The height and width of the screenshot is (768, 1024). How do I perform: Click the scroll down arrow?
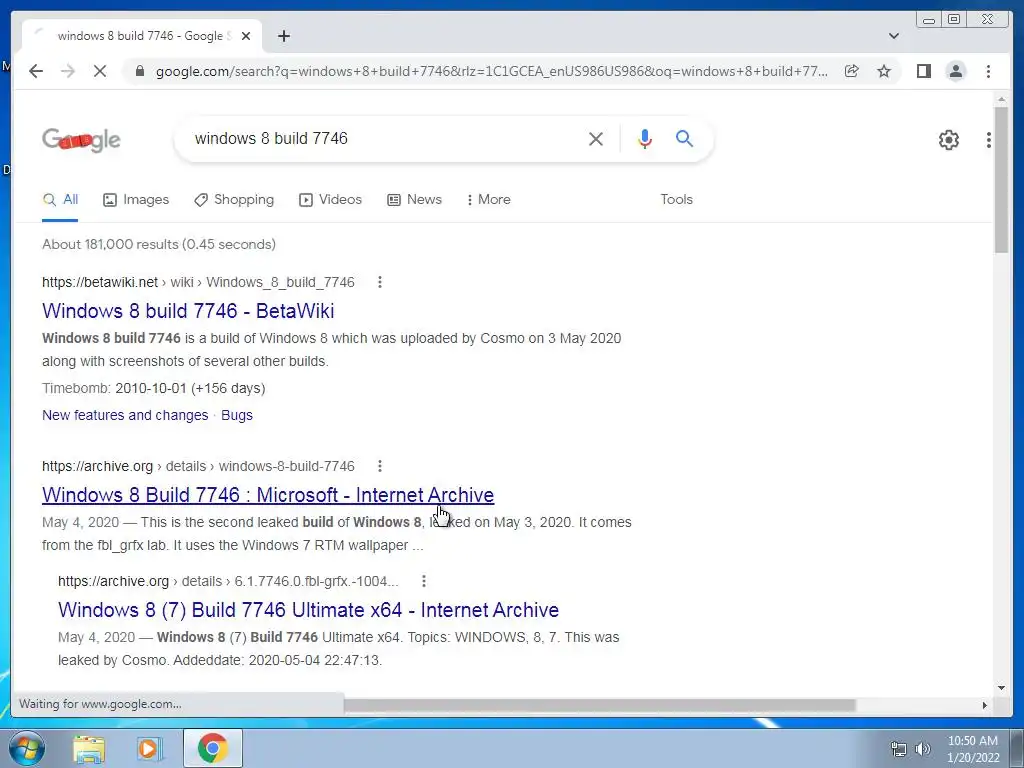(x=1001, y=687)
